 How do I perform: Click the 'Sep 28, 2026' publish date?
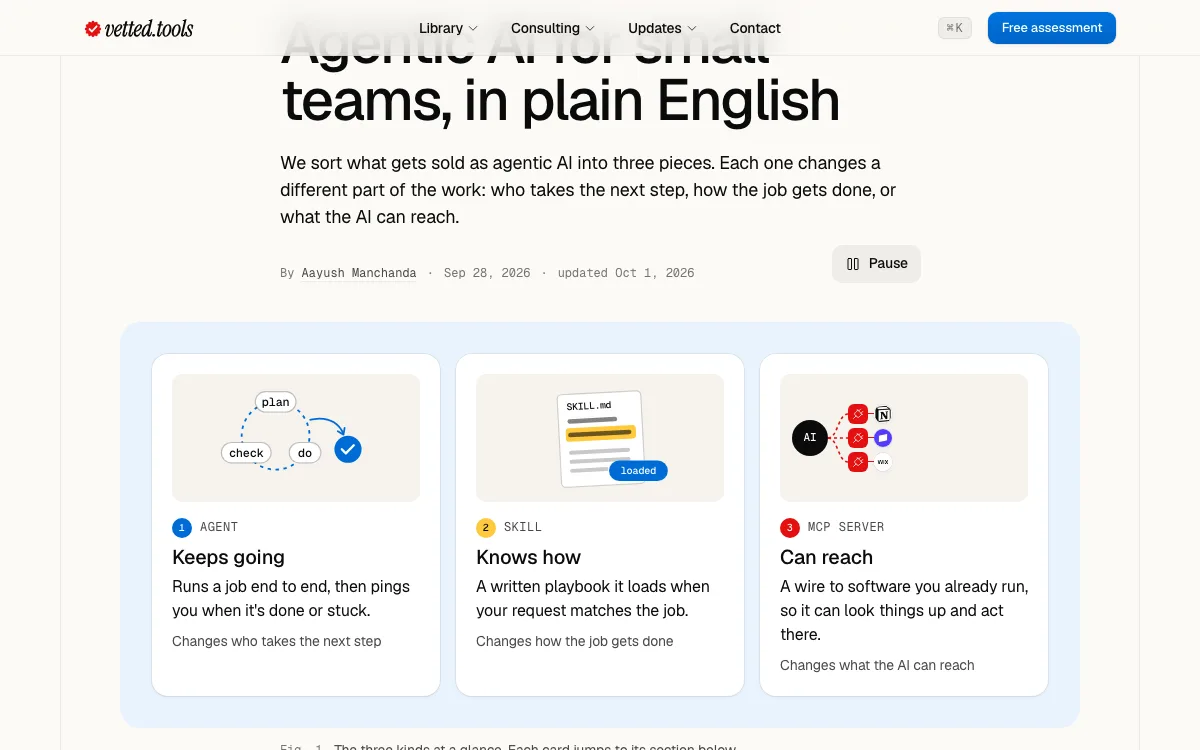pyautogui.click(x=487, y=273)
